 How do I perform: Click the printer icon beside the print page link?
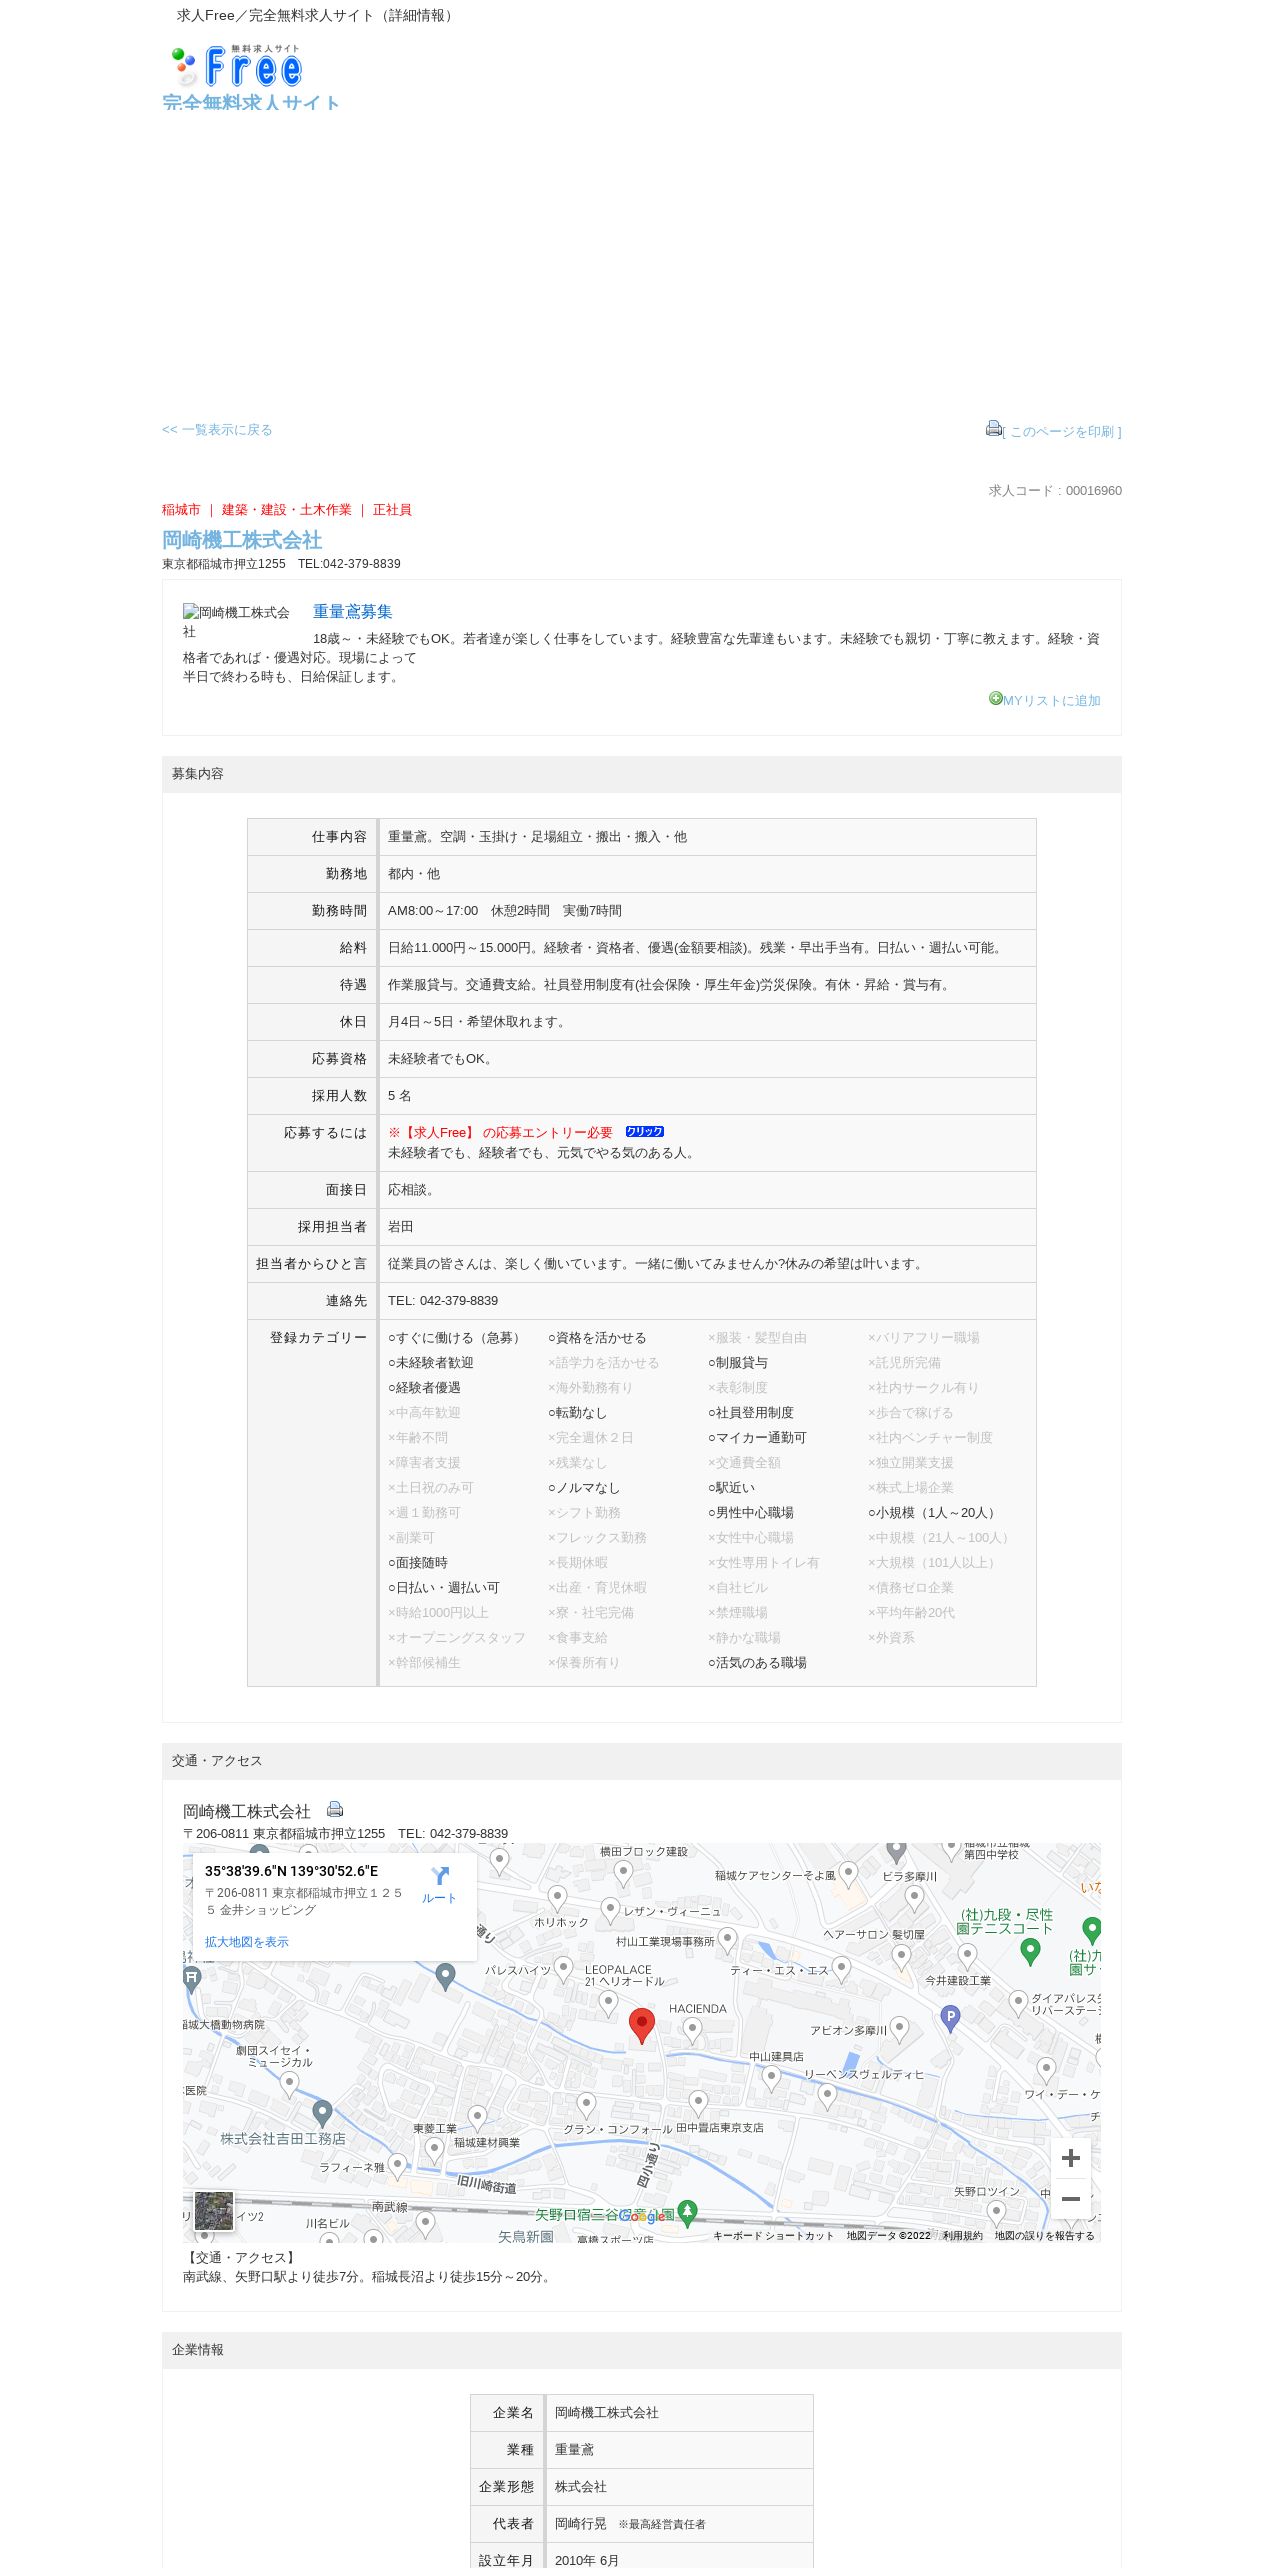coord(994,428)
